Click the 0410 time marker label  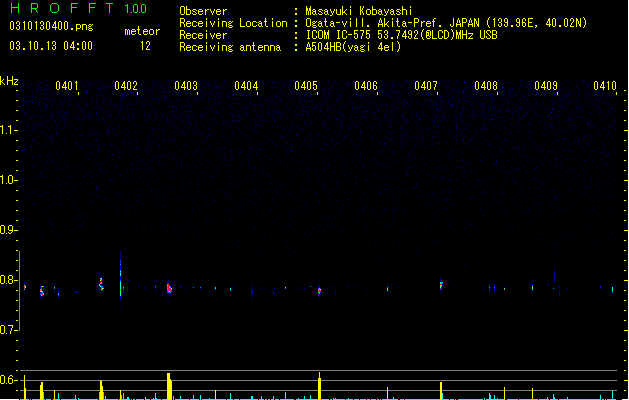click(x=605, y=86)
